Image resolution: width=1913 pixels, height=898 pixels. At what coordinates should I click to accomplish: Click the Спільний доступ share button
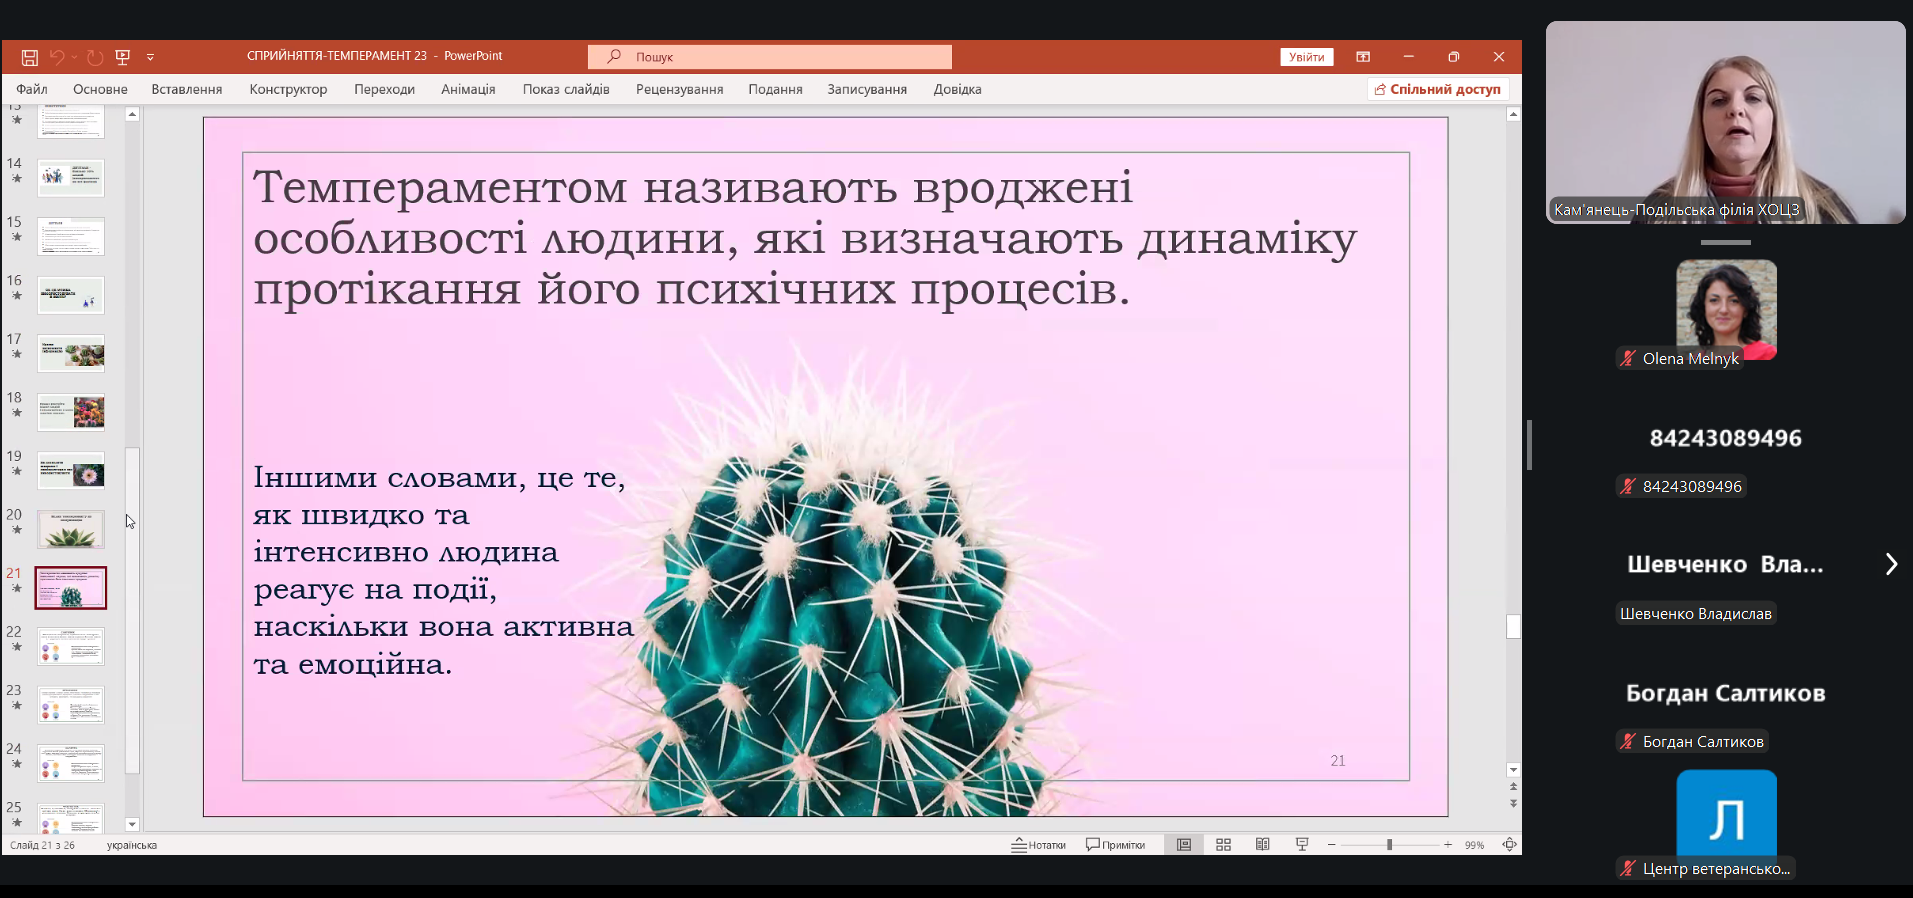tap(1438, 89)
